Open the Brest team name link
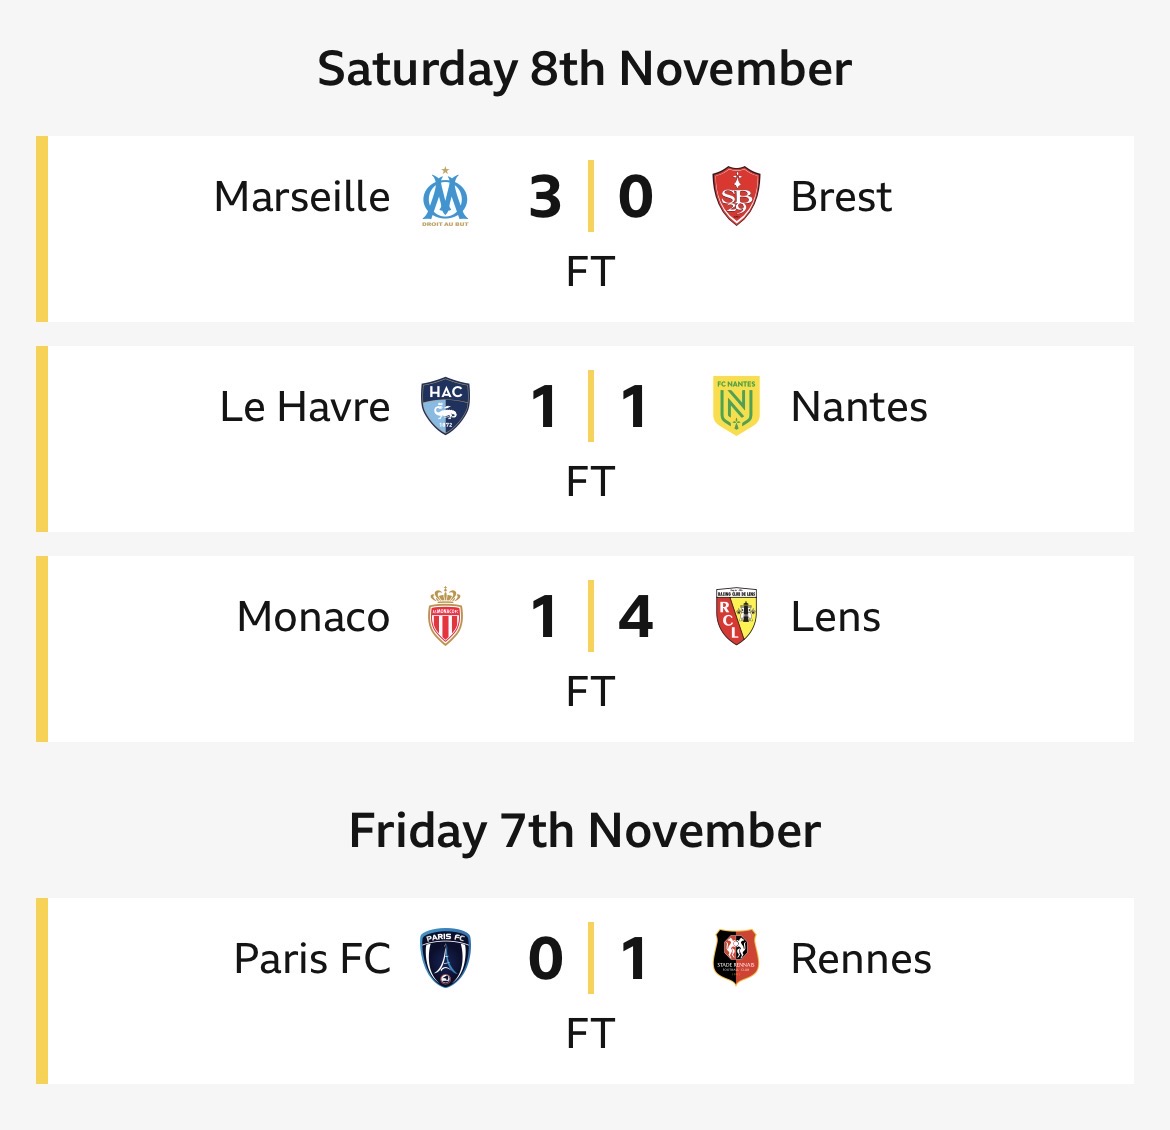The width and height of the screenshot is (1170, 1130). 841,197
